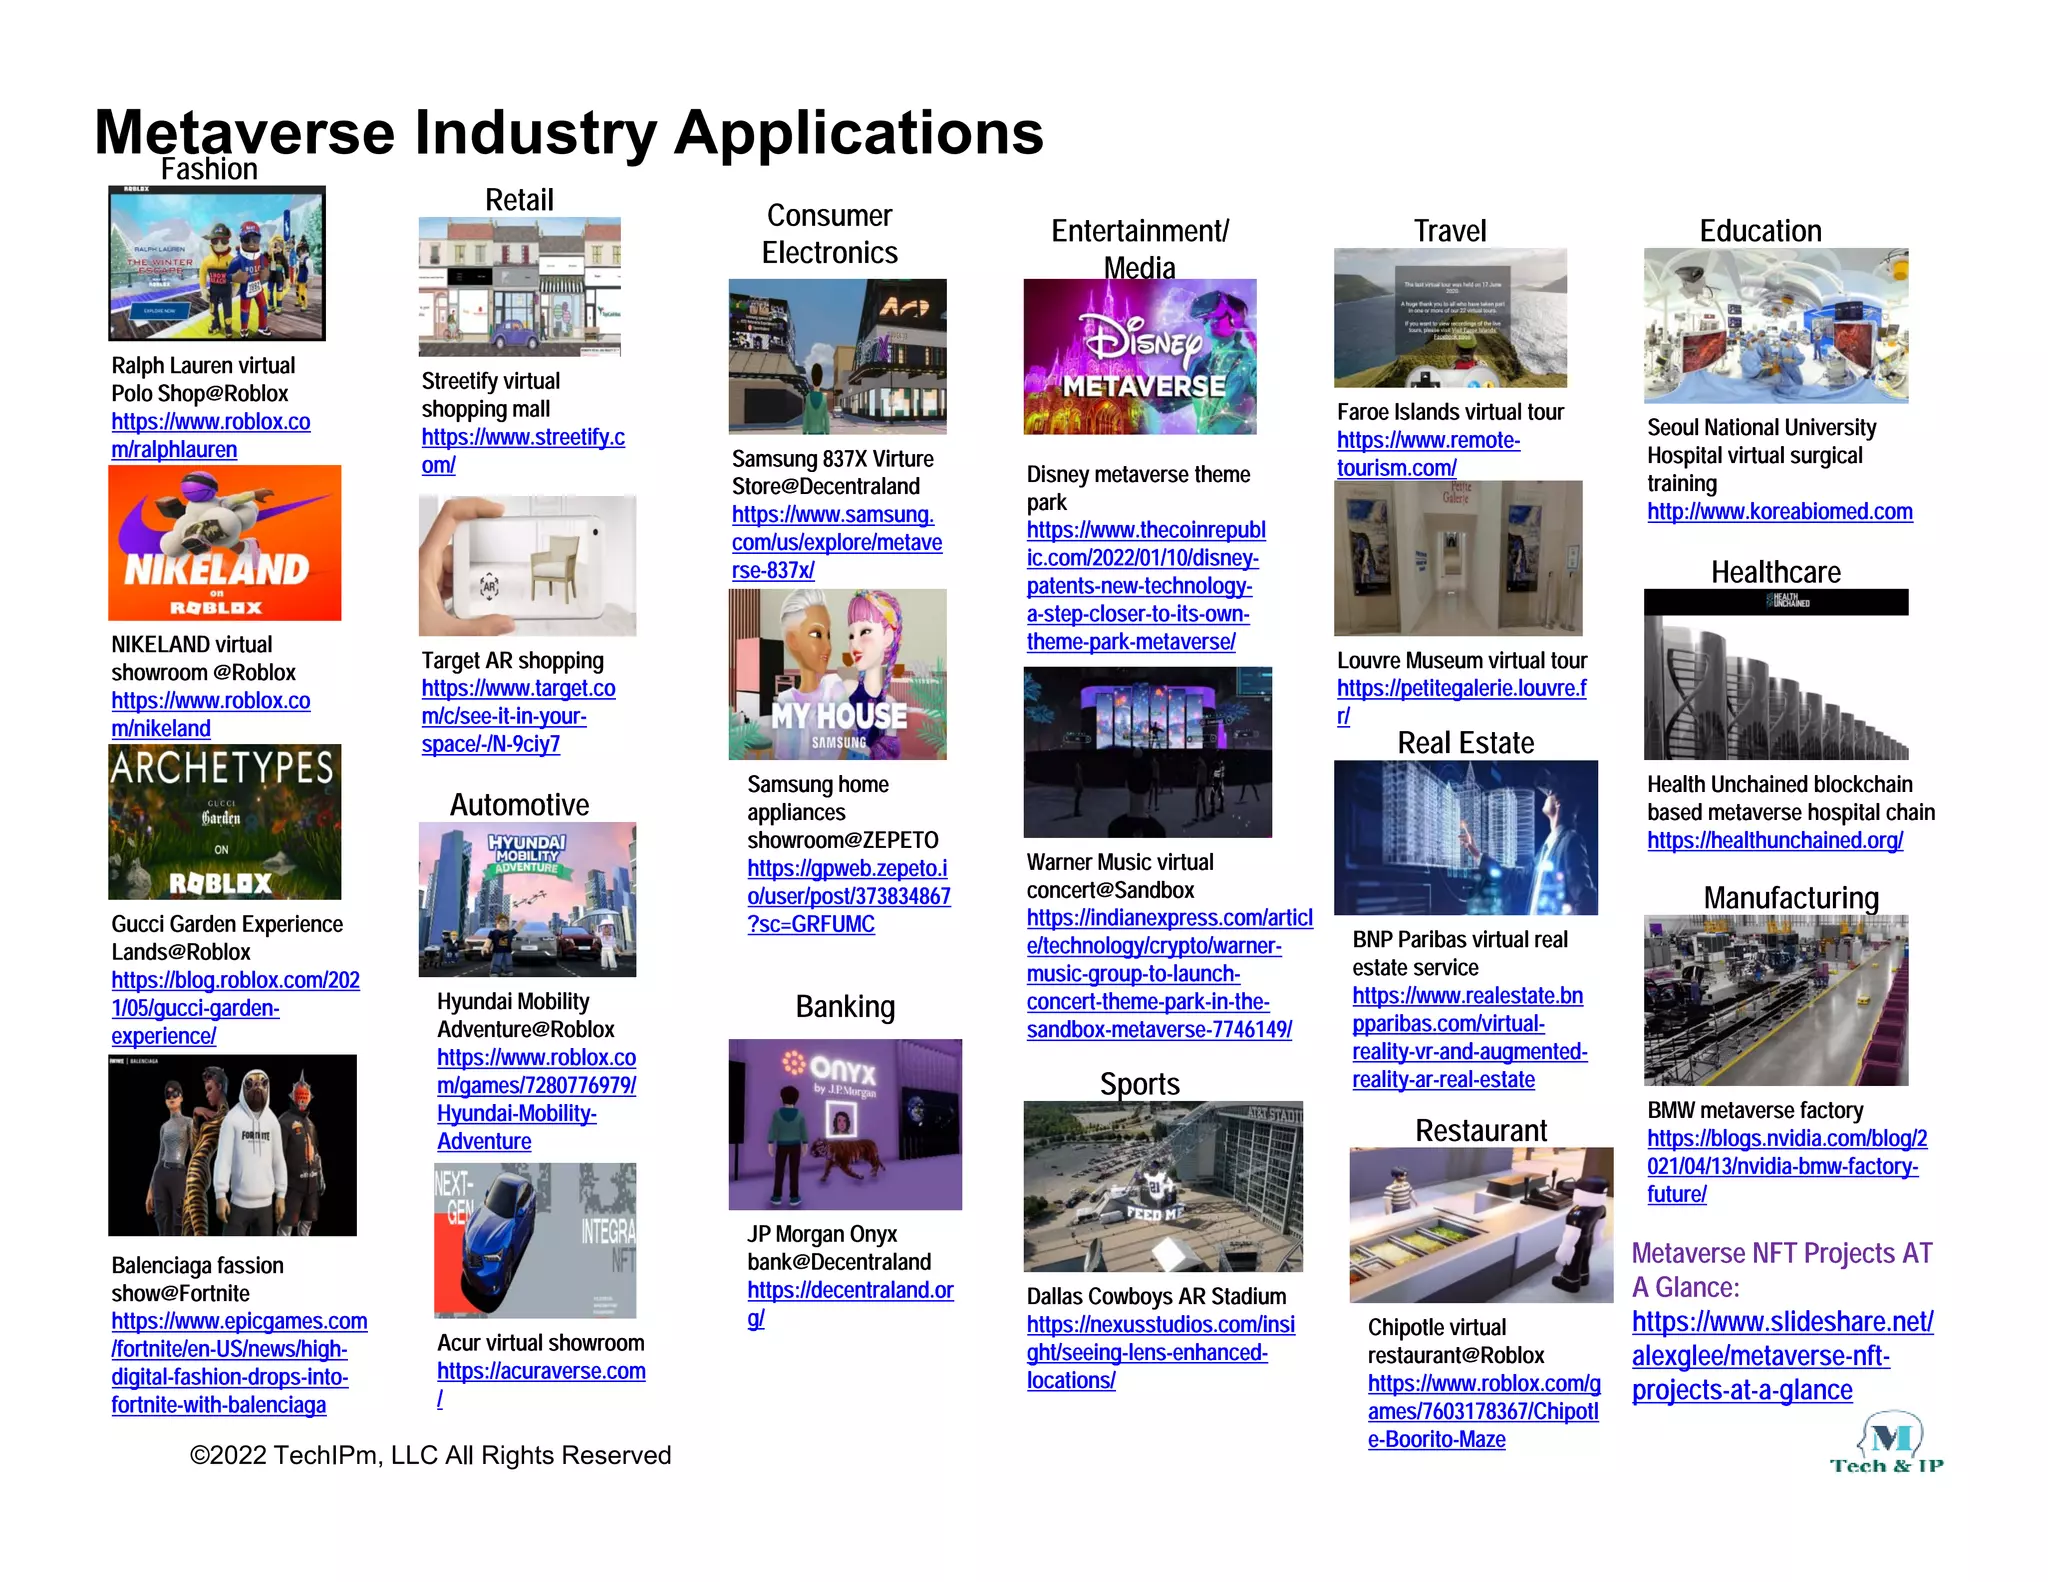Open the decentraland.org link
Screen dimensions: 2048x1582
[851, 1304]
